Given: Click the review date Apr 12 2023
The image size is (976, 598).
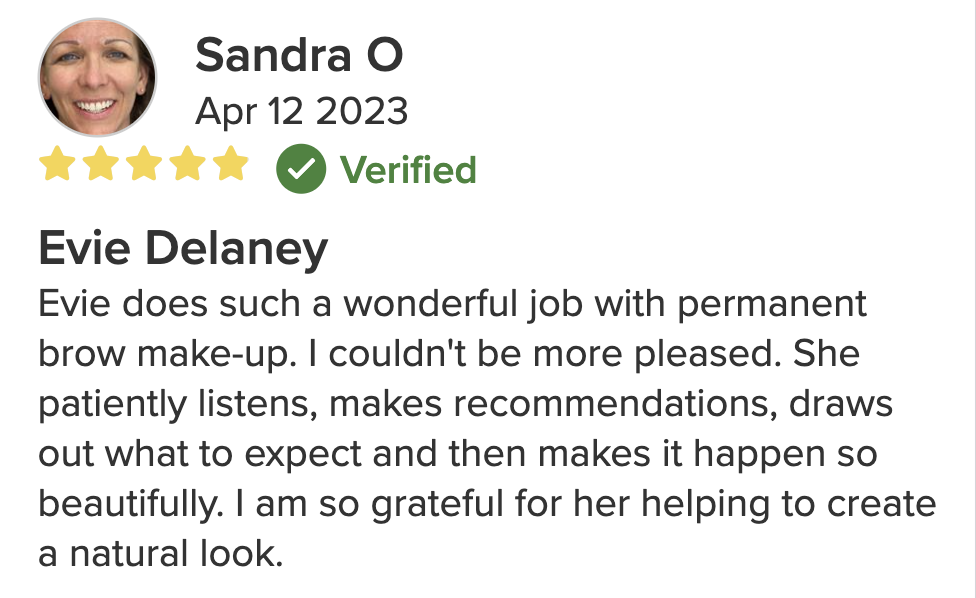Looking at the screenshot, I should tap(301, 111).
